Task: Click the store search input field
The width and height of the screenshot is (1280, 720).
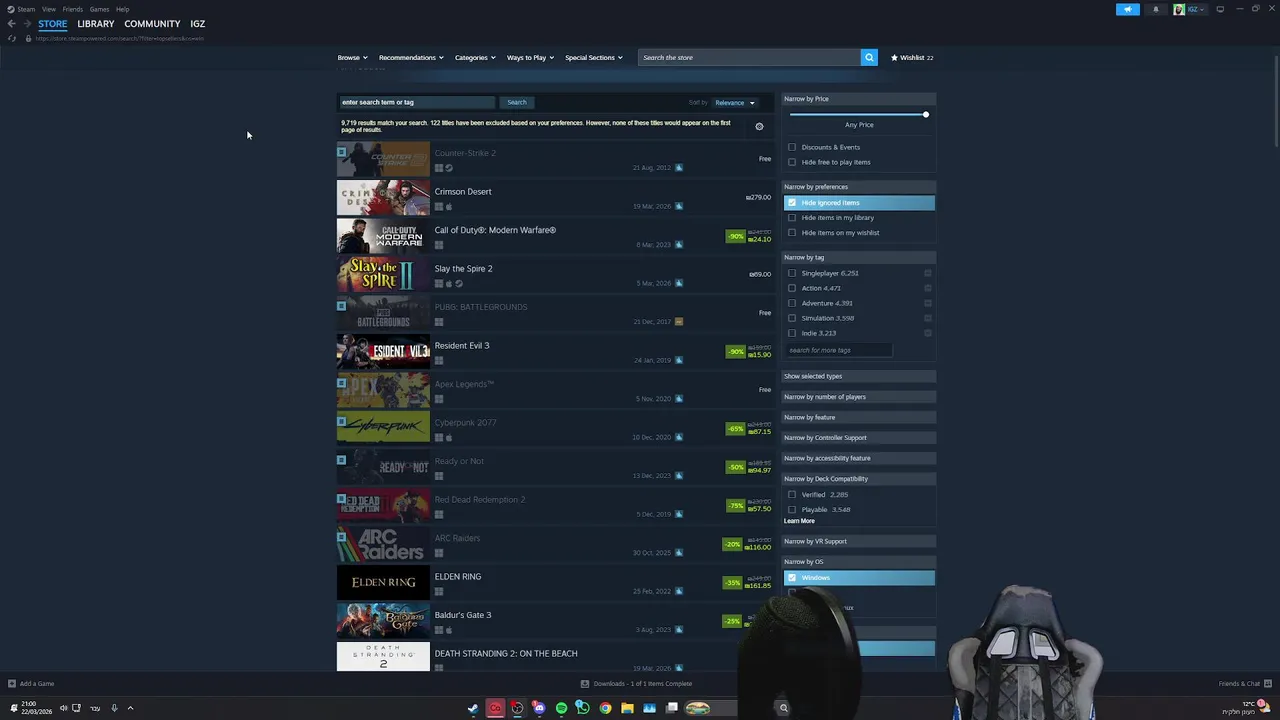Action: [750, 57]
